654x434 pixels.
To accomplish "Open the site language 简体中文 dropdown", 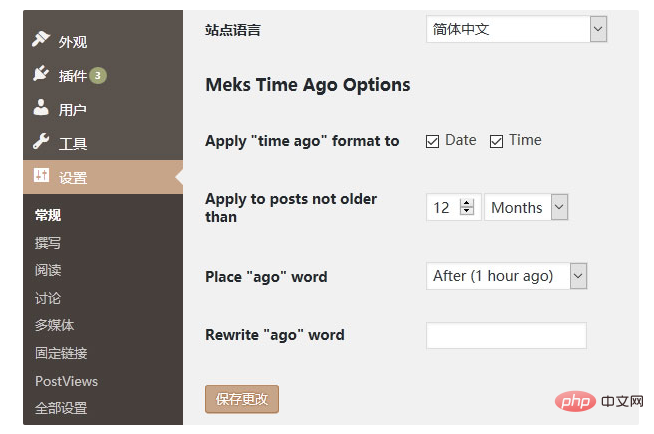I will pyautogui.click(x=516, y=29).
